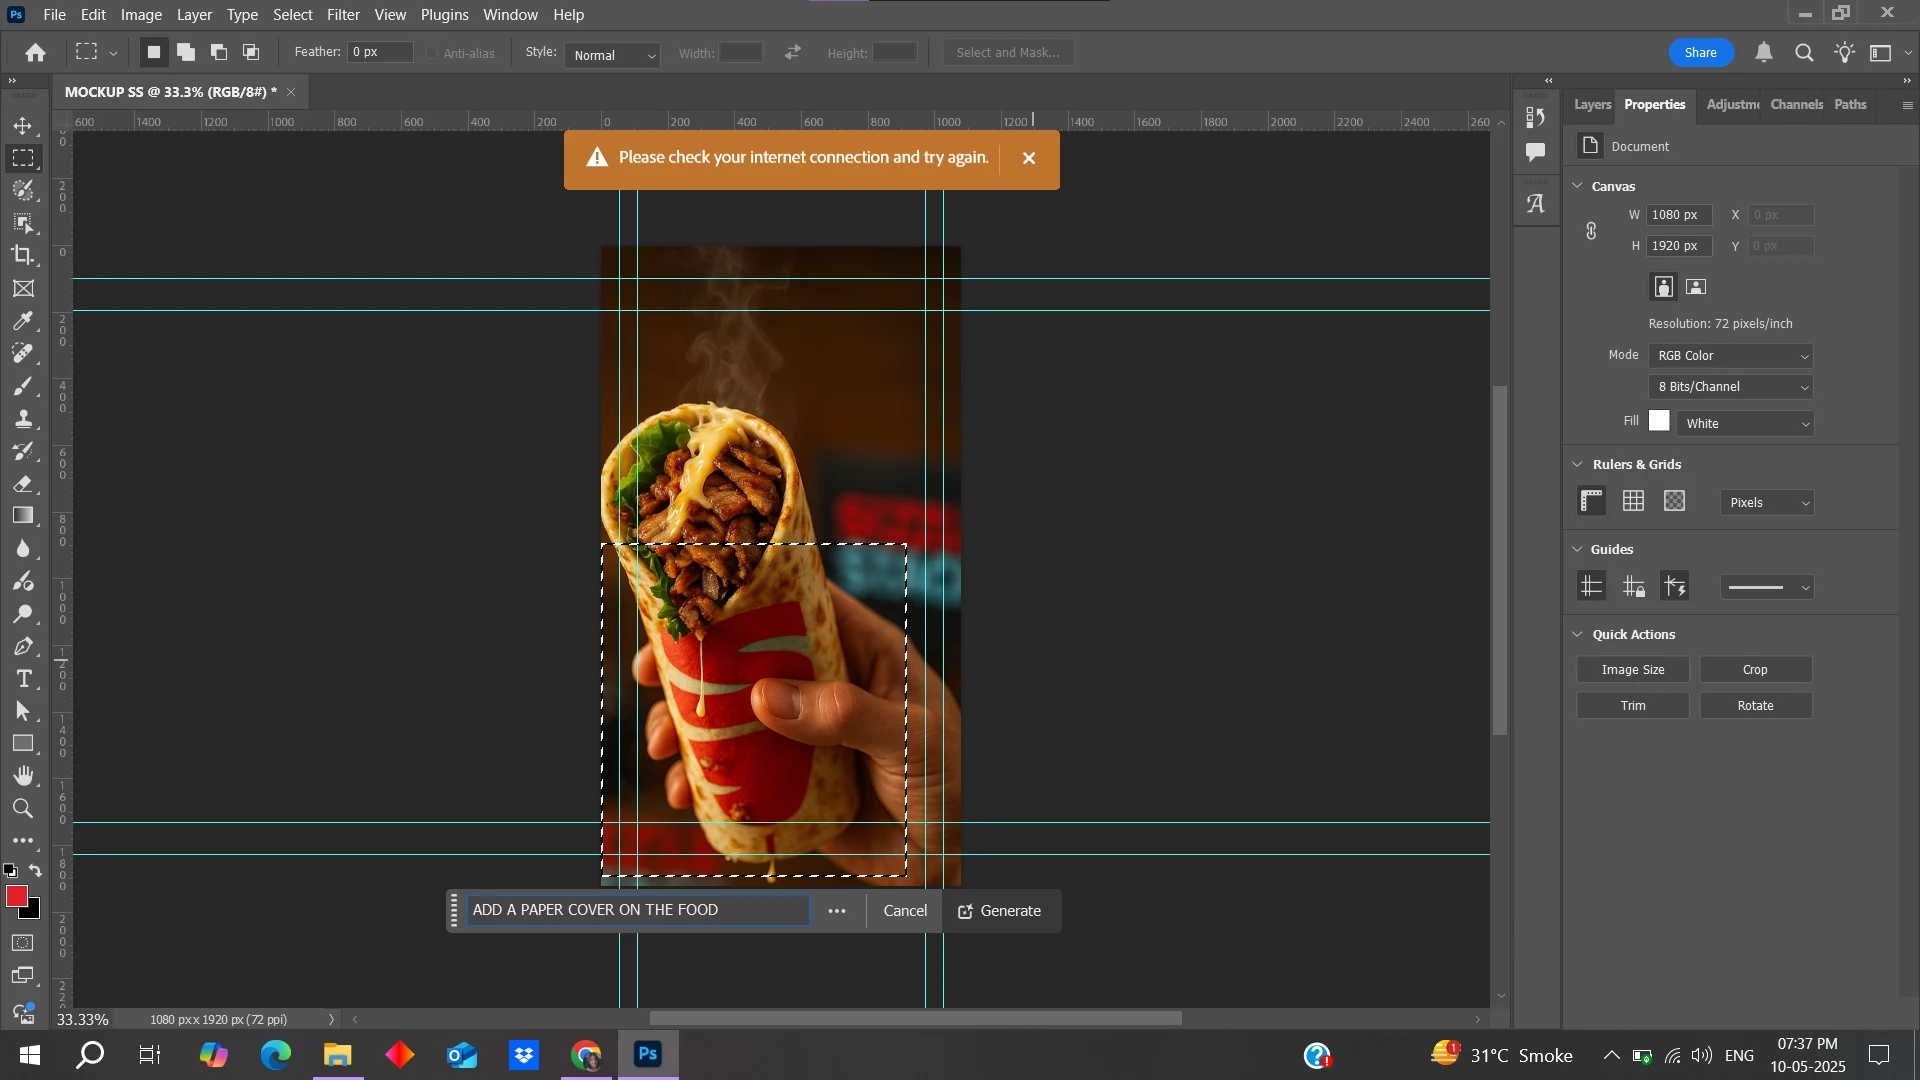Switch to the Layers tab
The image size is (1920, 1080).
click(1591, 105)
